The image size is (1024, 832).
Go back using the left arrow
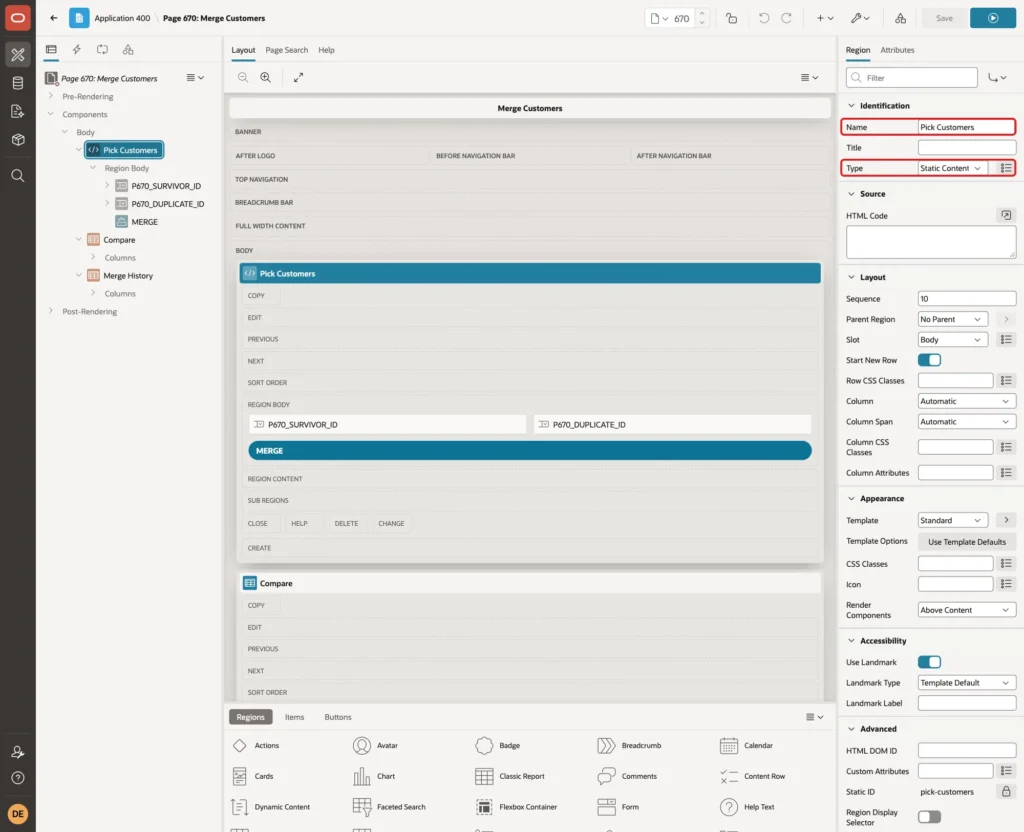coord(54,18)
